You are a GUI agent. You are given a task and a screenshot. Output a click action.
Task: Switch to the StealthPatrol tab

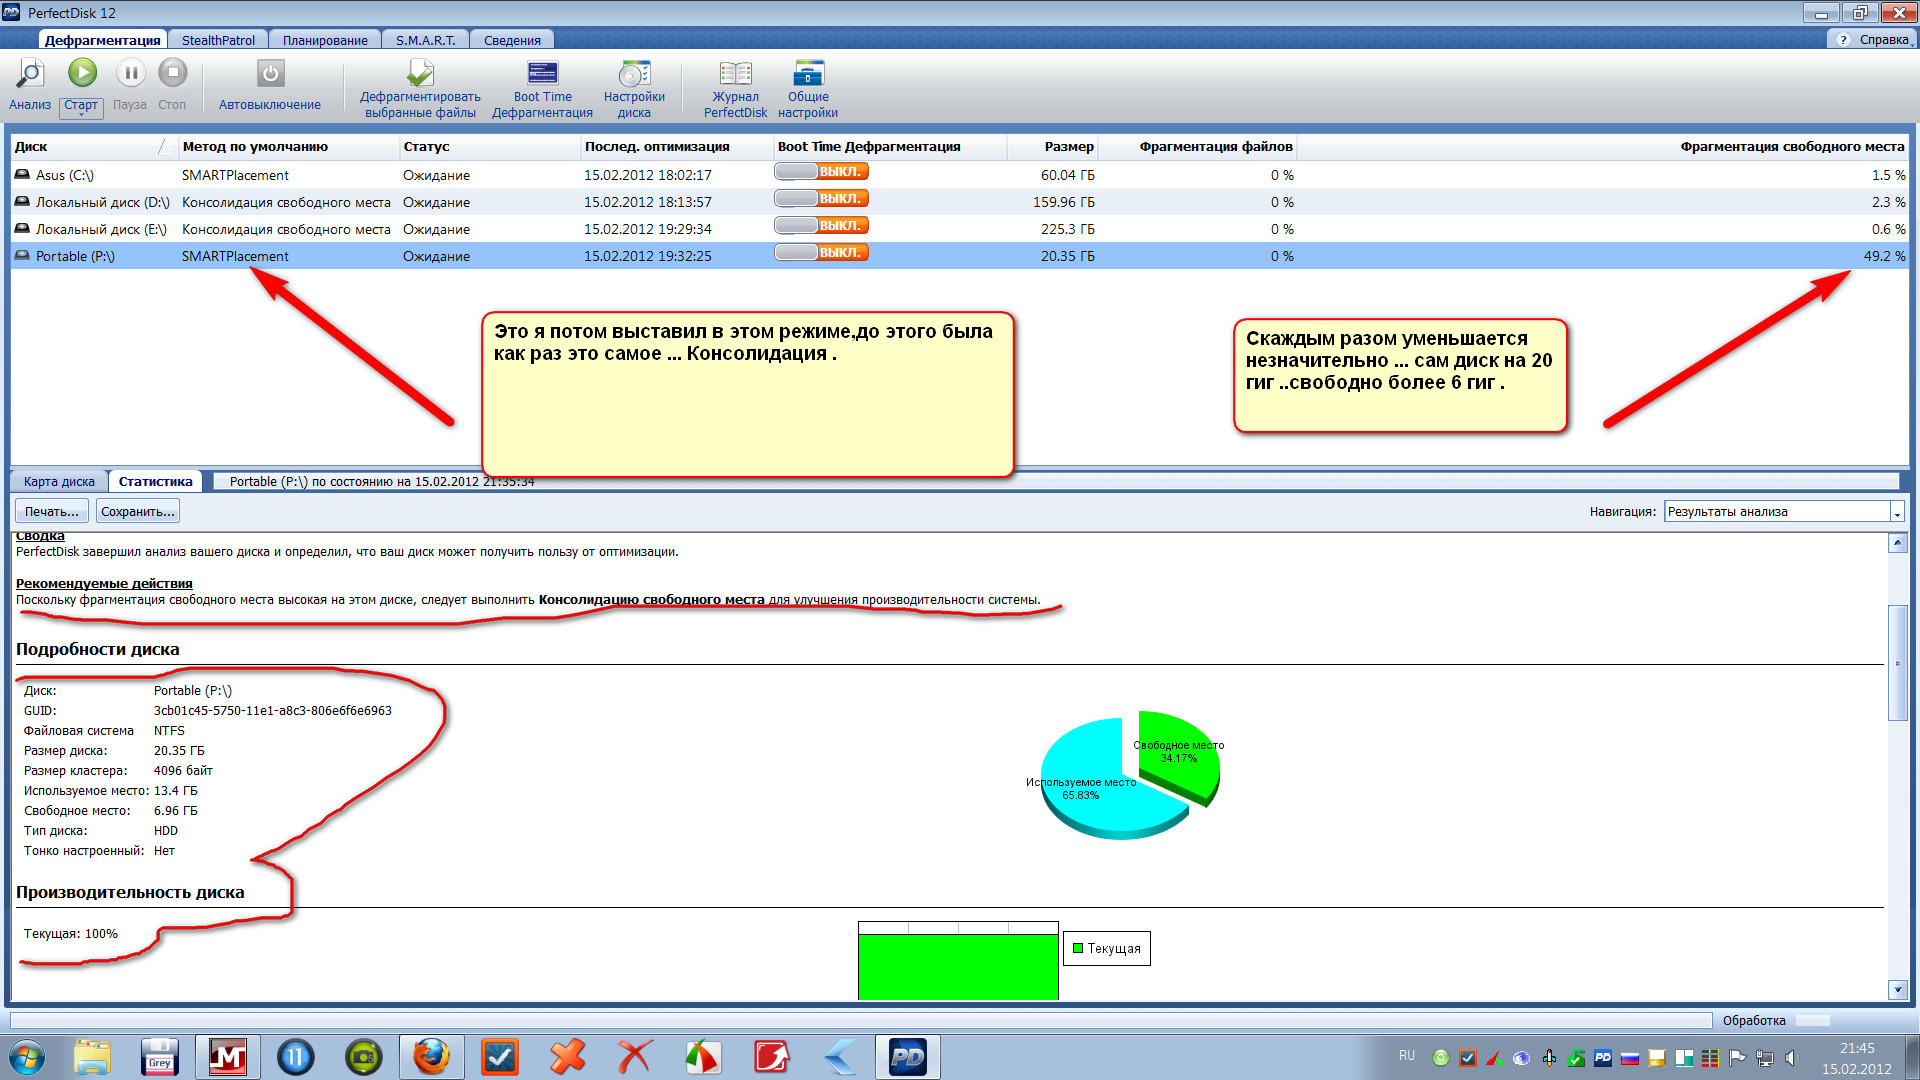tap(218, 40)
